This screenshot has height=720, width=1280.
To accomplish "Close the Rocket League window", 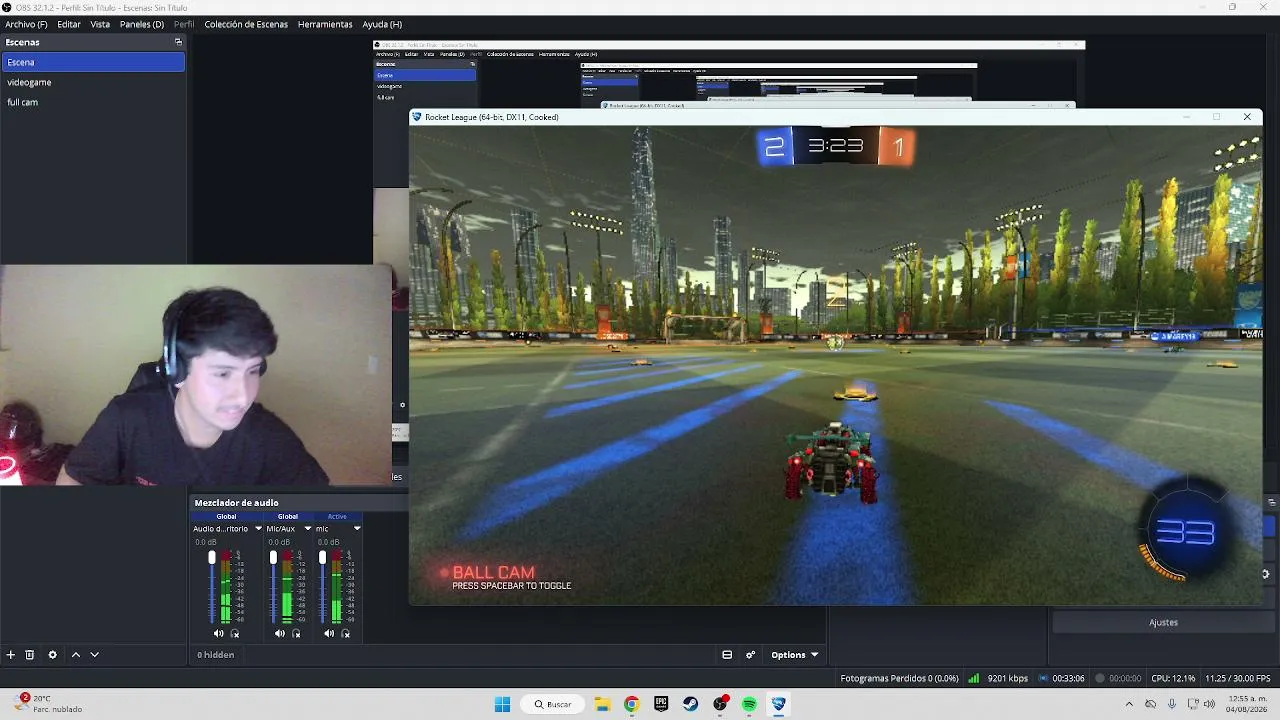I will [1247, 117].
